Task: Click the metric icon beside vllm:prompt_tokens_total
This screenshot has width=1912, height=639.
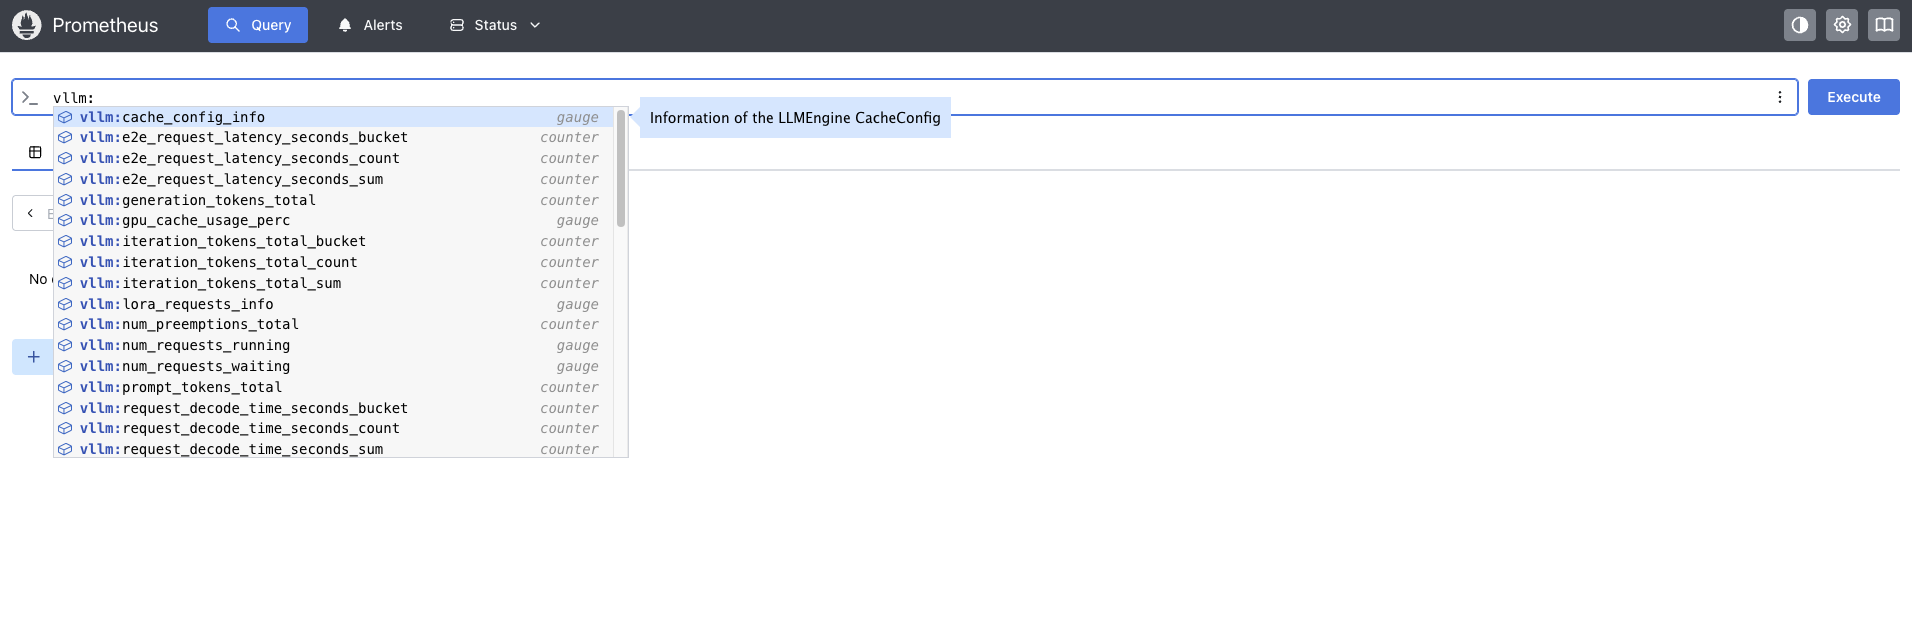Action: (65, 387)
